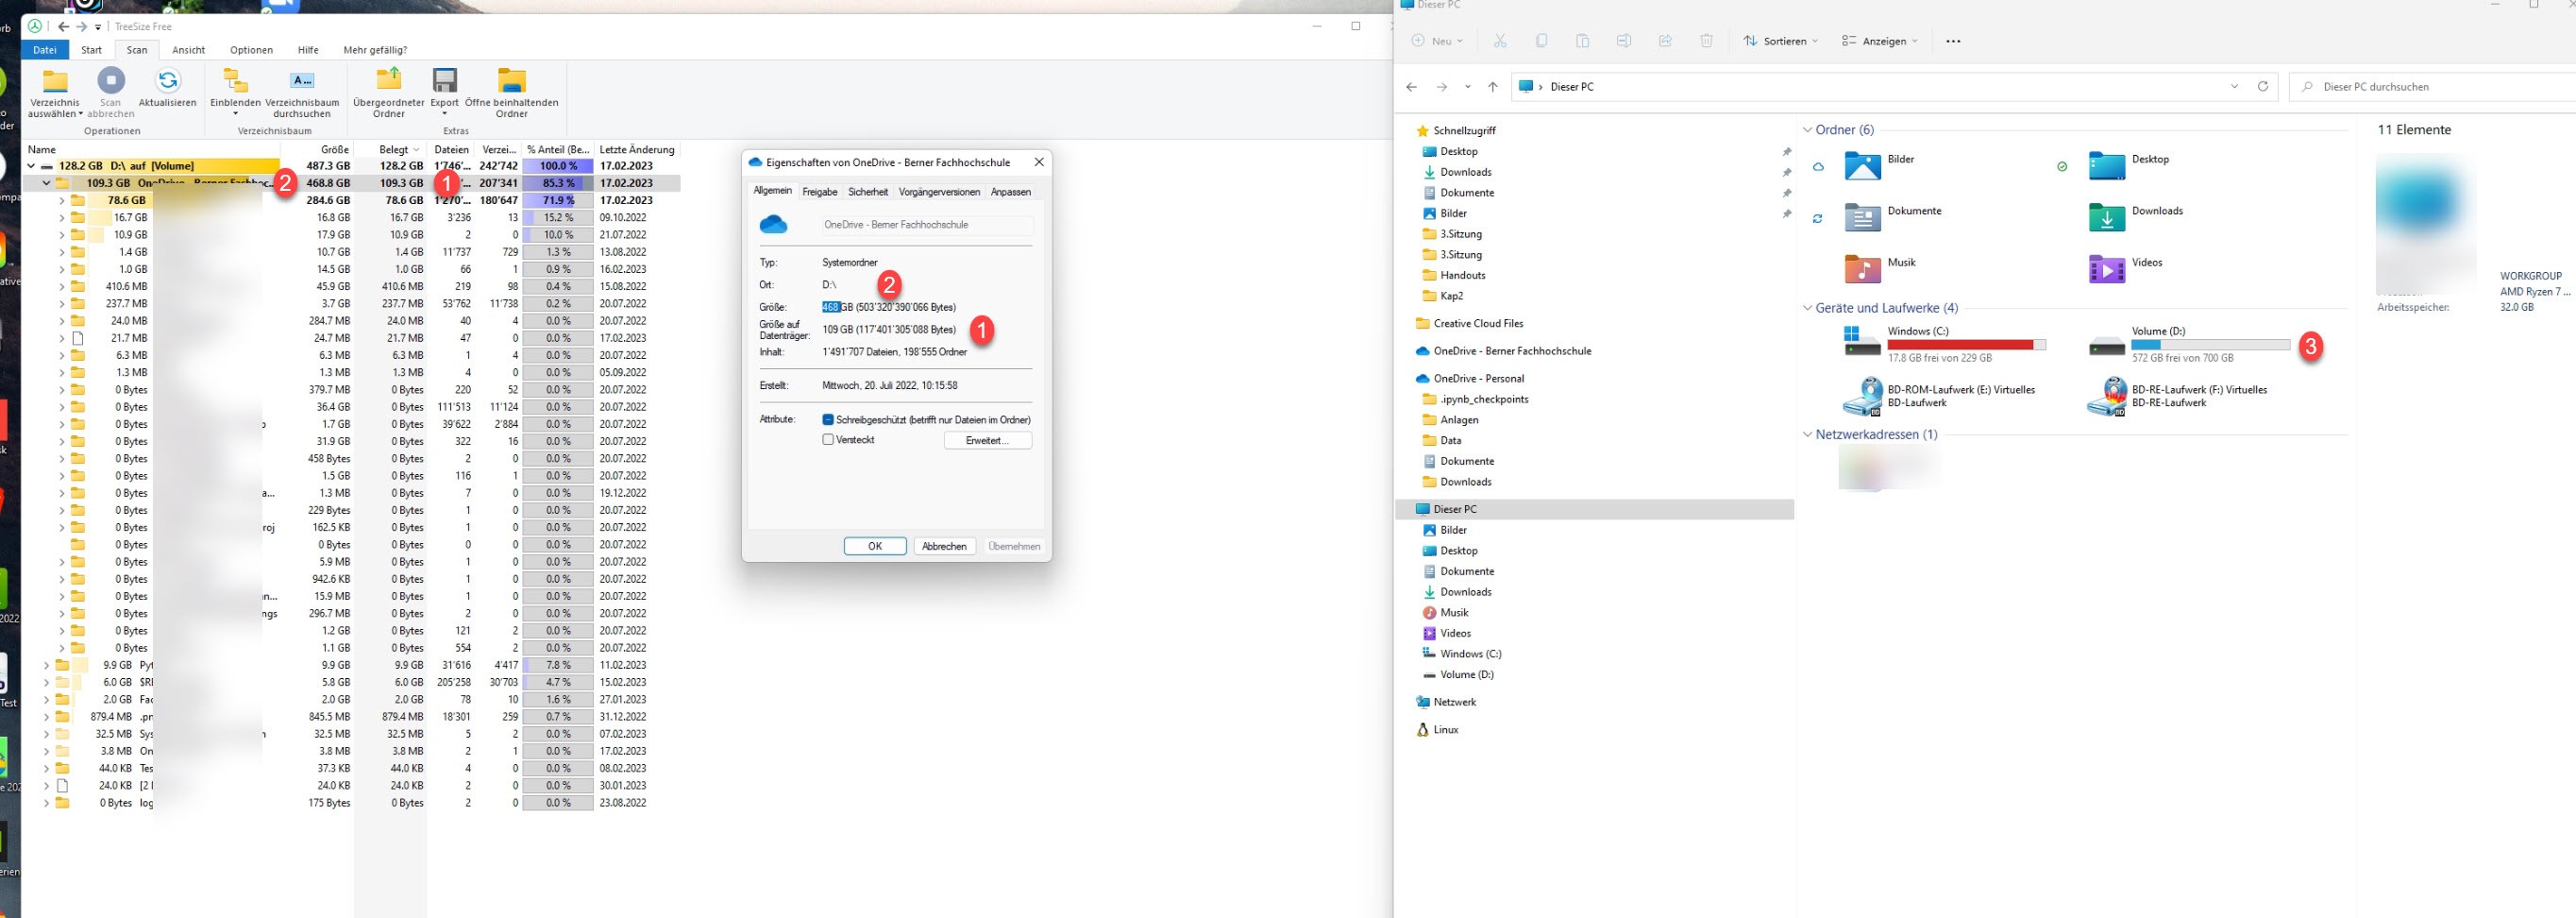This screenshot has width=2576, height=918.
Task: Click Explorer's navigate-up arrow
Action: tap(1493, 87)
